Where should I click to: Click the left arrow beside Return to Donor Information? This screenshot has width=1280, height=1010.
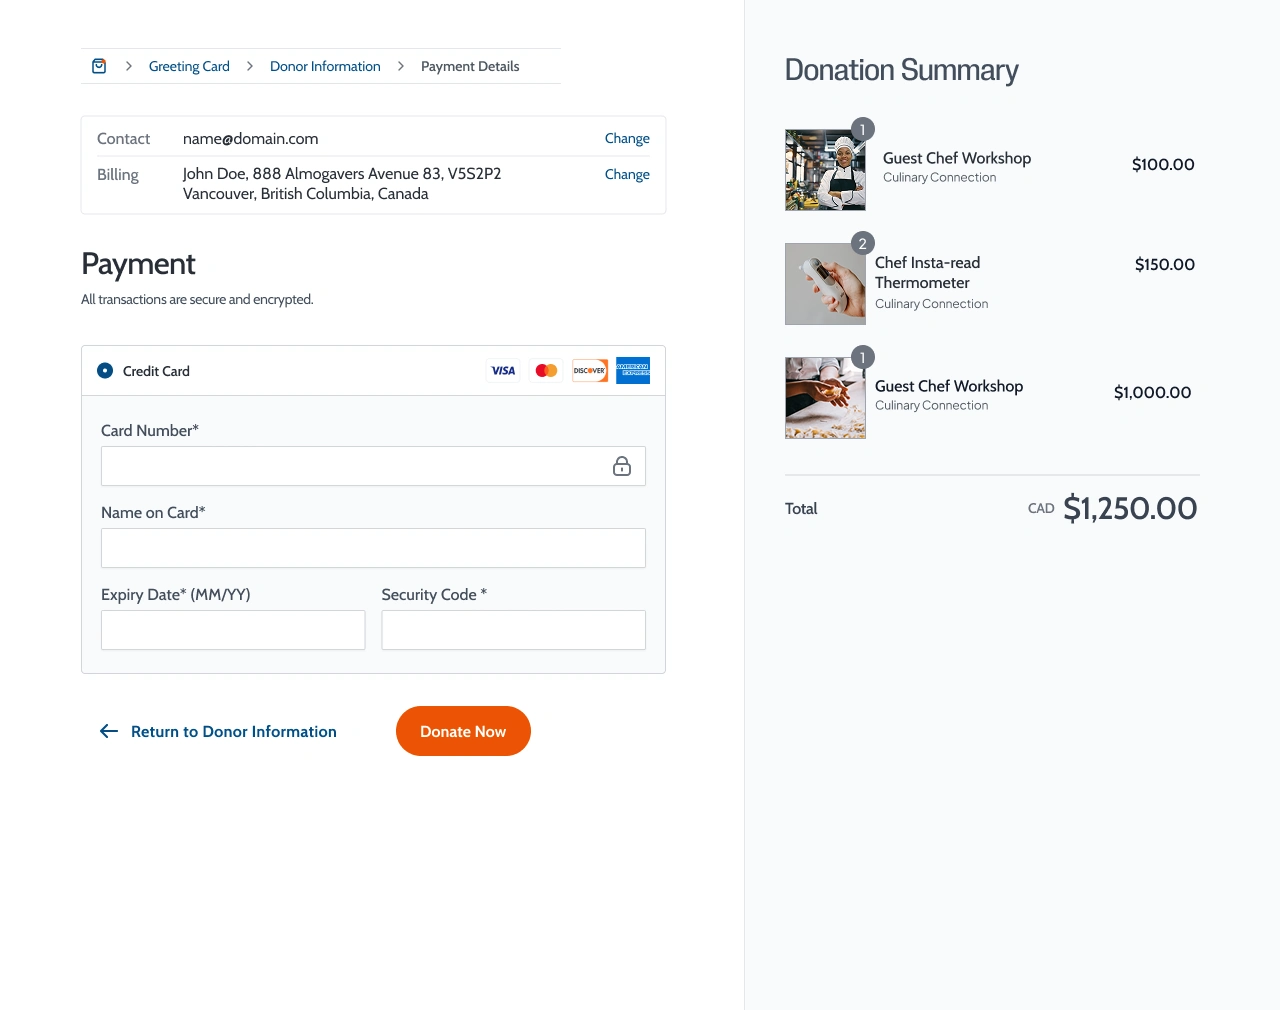tap(109, 731)
